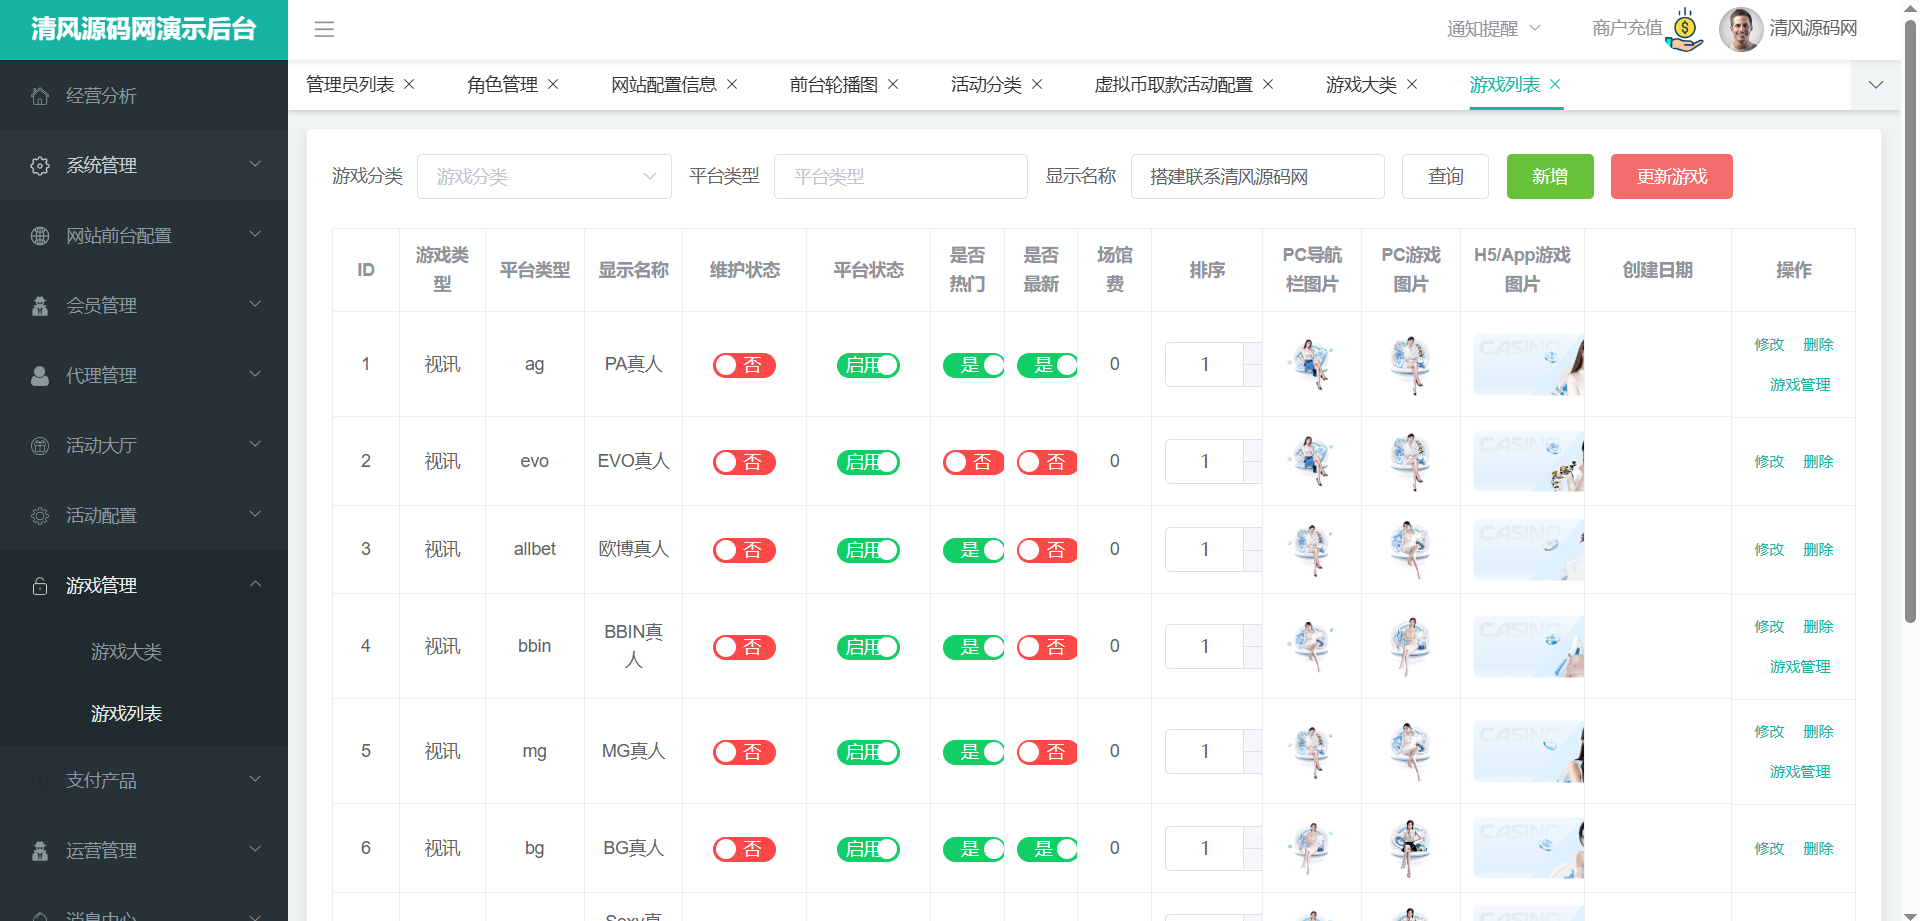Click the merchant recharge coin icon

(x=1685, y=29)
